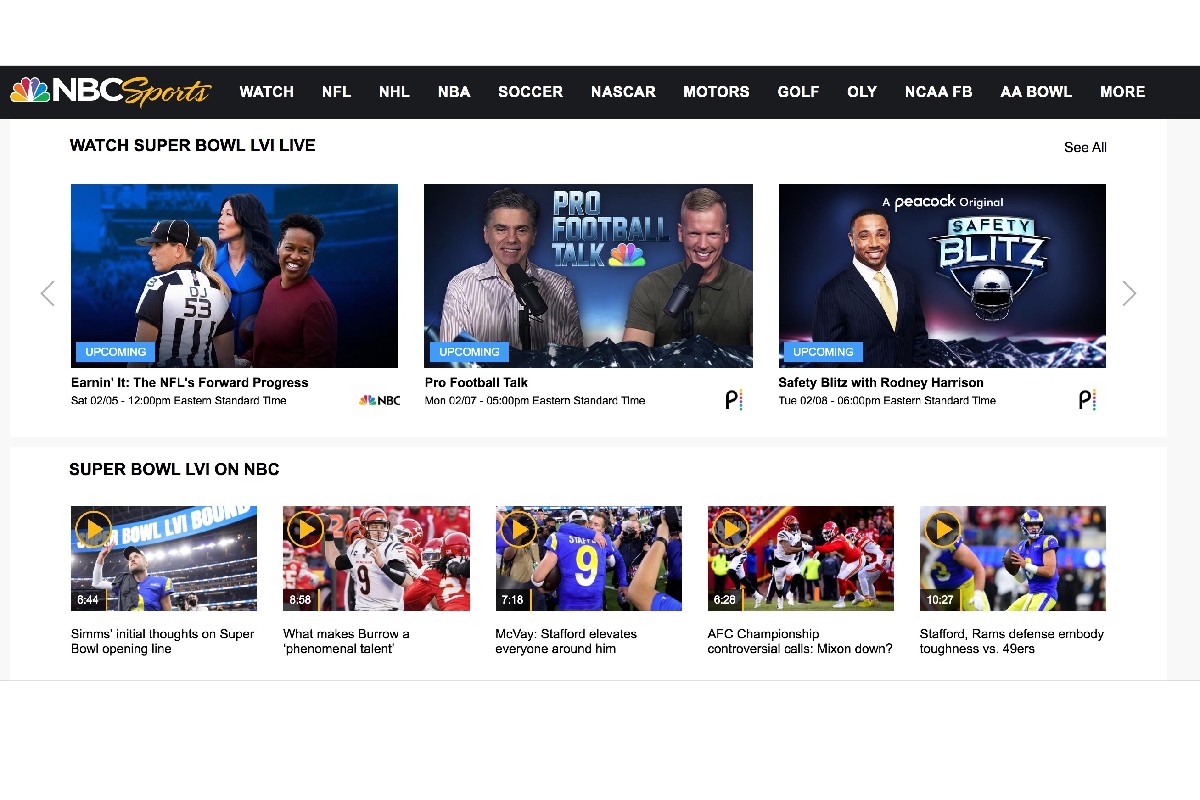This screenshot has width=1200, height=800.
Task: Open the MOTORS section
Action: pos(716,91)
